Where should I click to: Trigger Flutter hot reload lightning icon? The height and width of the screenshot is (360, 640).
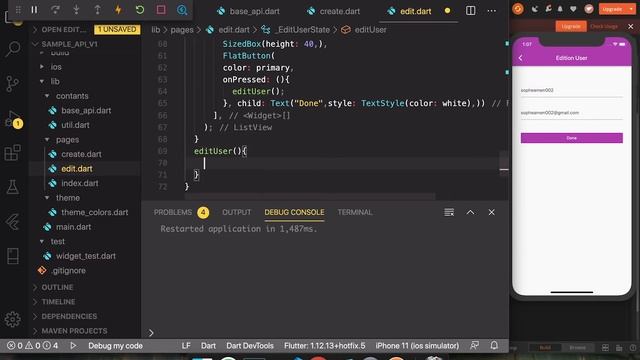(118, 10)
